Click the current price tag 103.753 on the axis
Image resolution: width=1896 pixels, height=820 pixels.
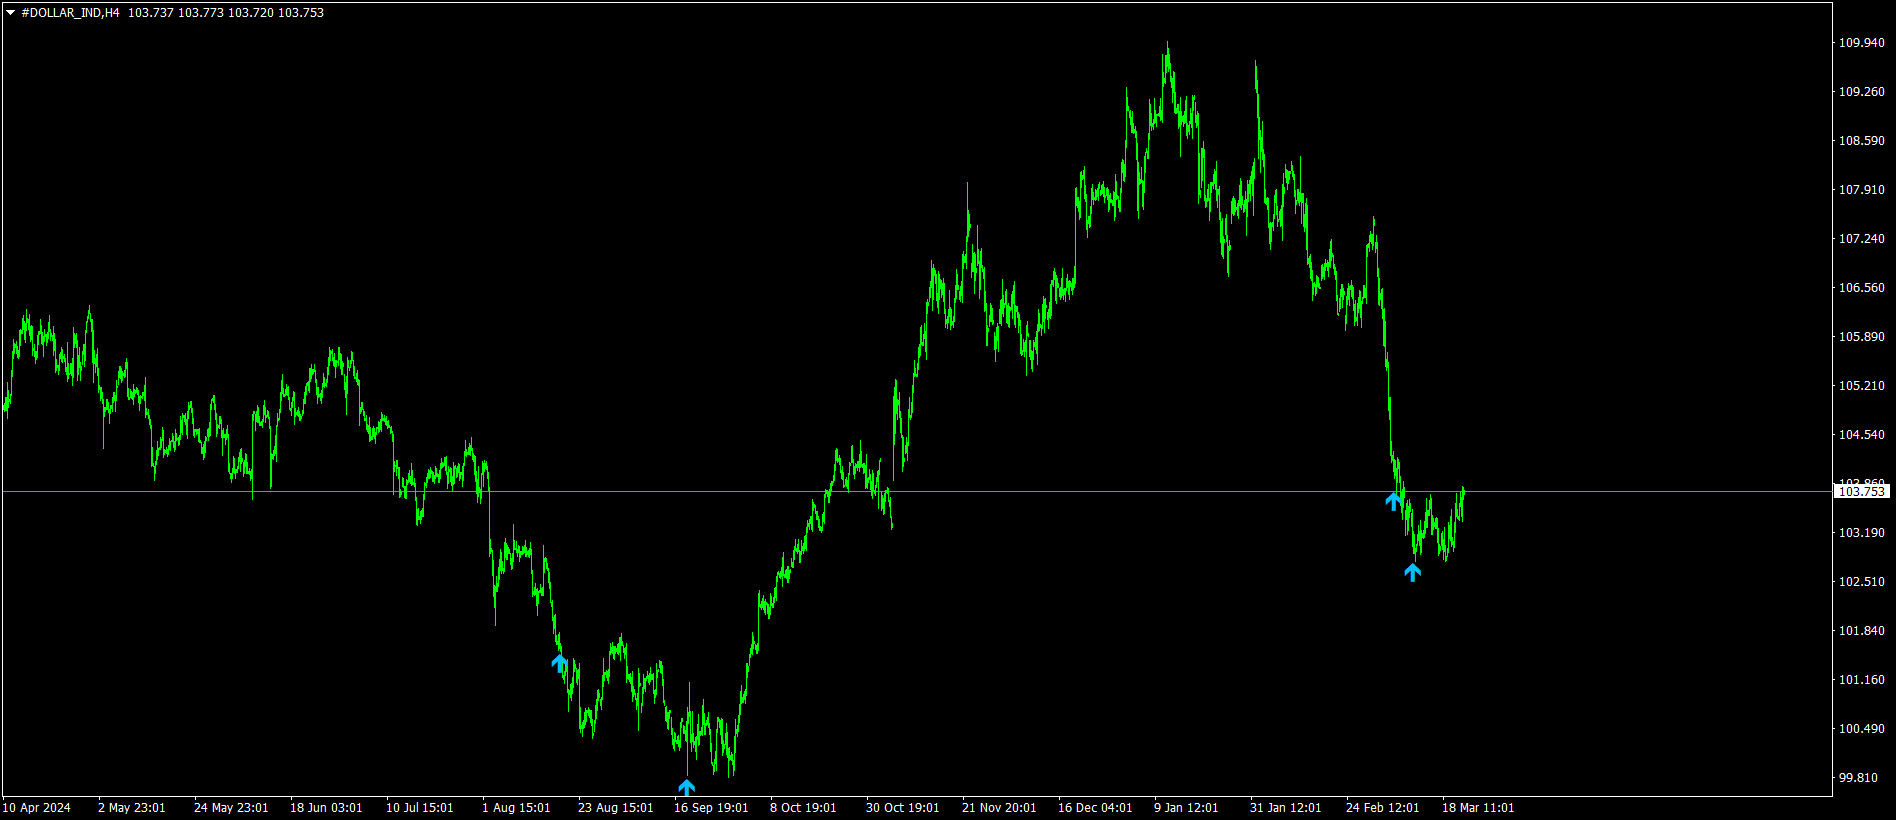click(1861, 491)
